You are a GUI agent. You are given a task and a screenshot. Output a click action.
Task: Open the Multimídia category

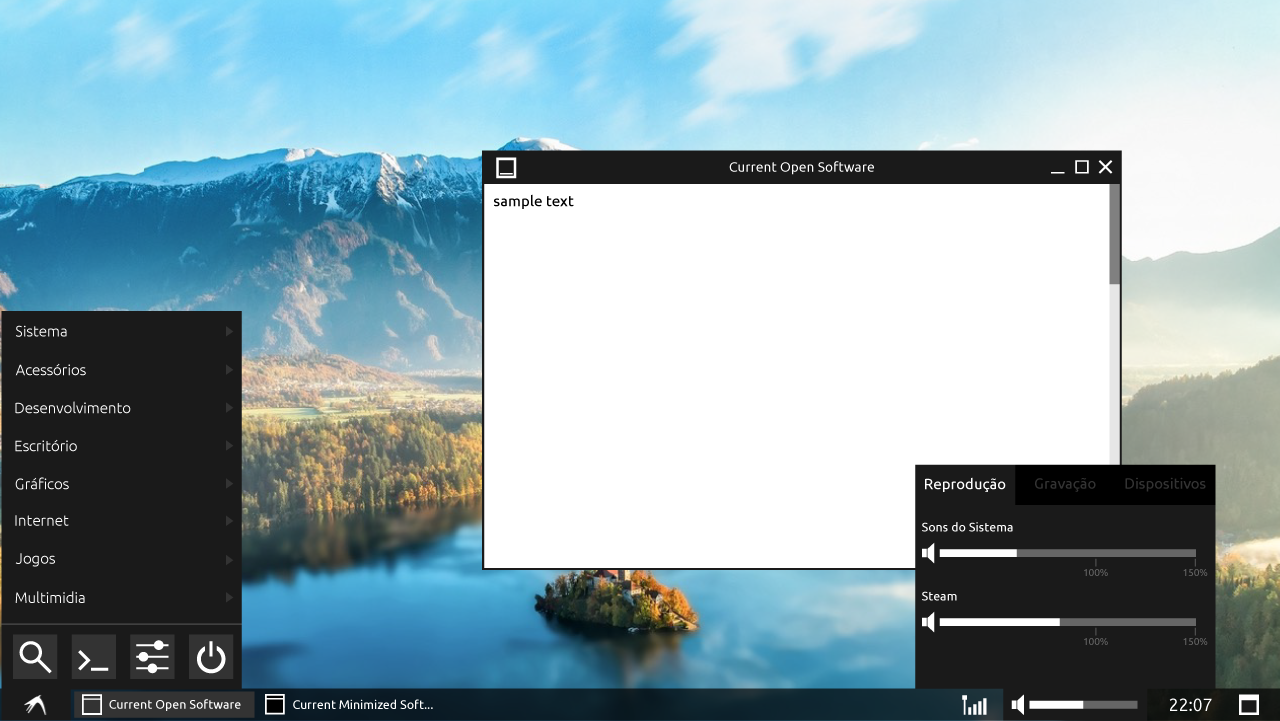pos(121,598)
